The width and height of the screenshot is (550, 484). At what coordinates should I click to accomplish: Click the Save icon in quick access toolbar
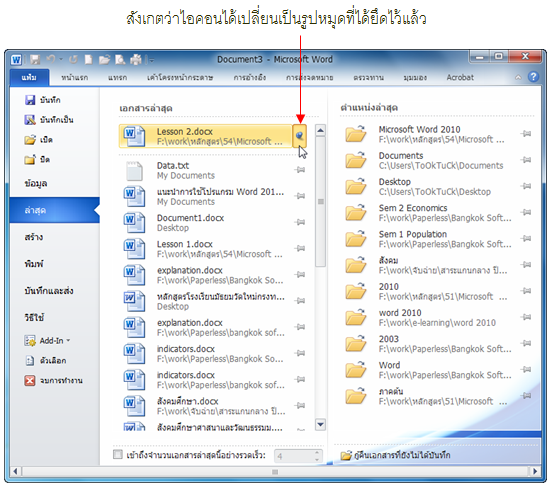(x=35, y=59)
